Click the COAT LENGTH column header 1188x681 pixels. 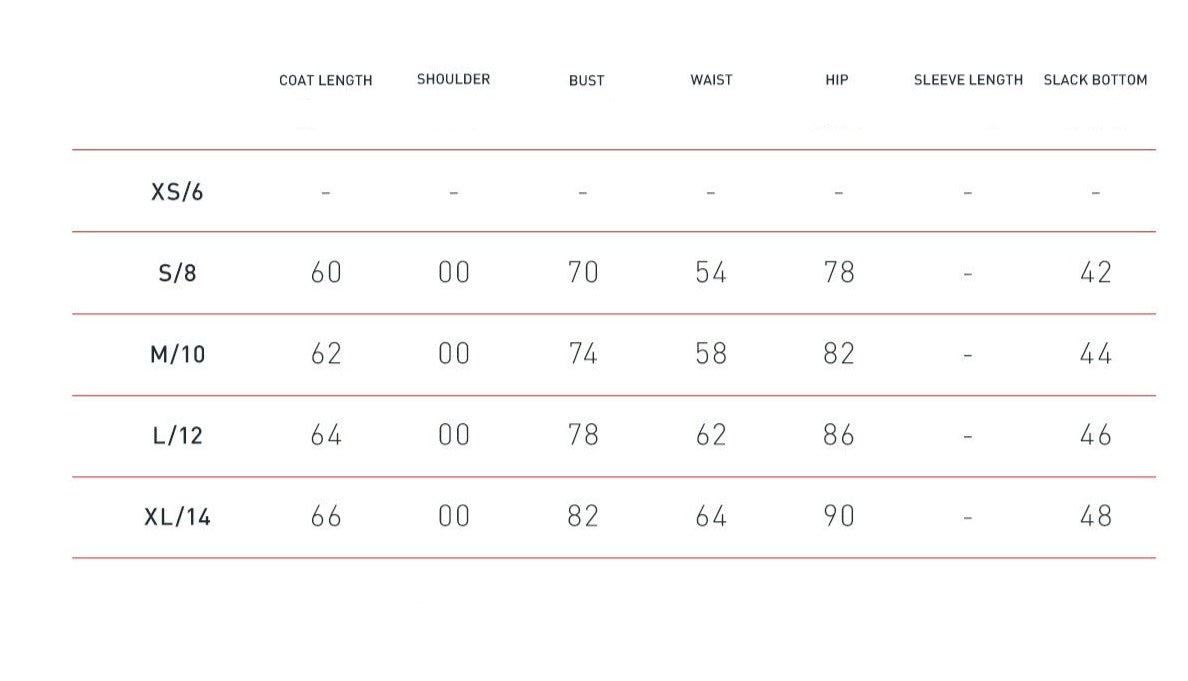(x=325, y=80)
